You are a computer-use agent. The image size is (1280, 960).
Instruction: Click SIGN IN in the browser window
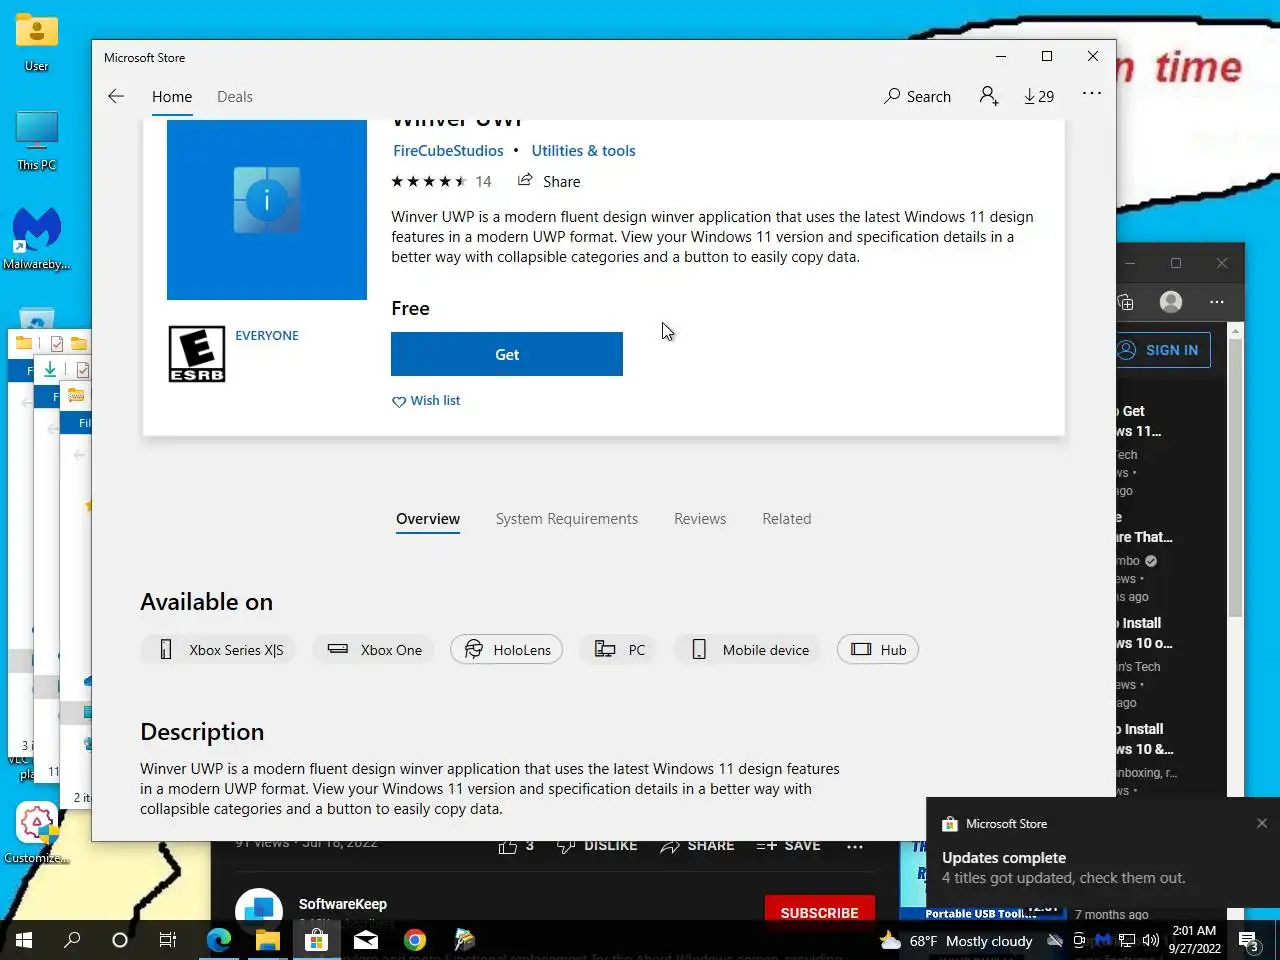(1162, 350)
